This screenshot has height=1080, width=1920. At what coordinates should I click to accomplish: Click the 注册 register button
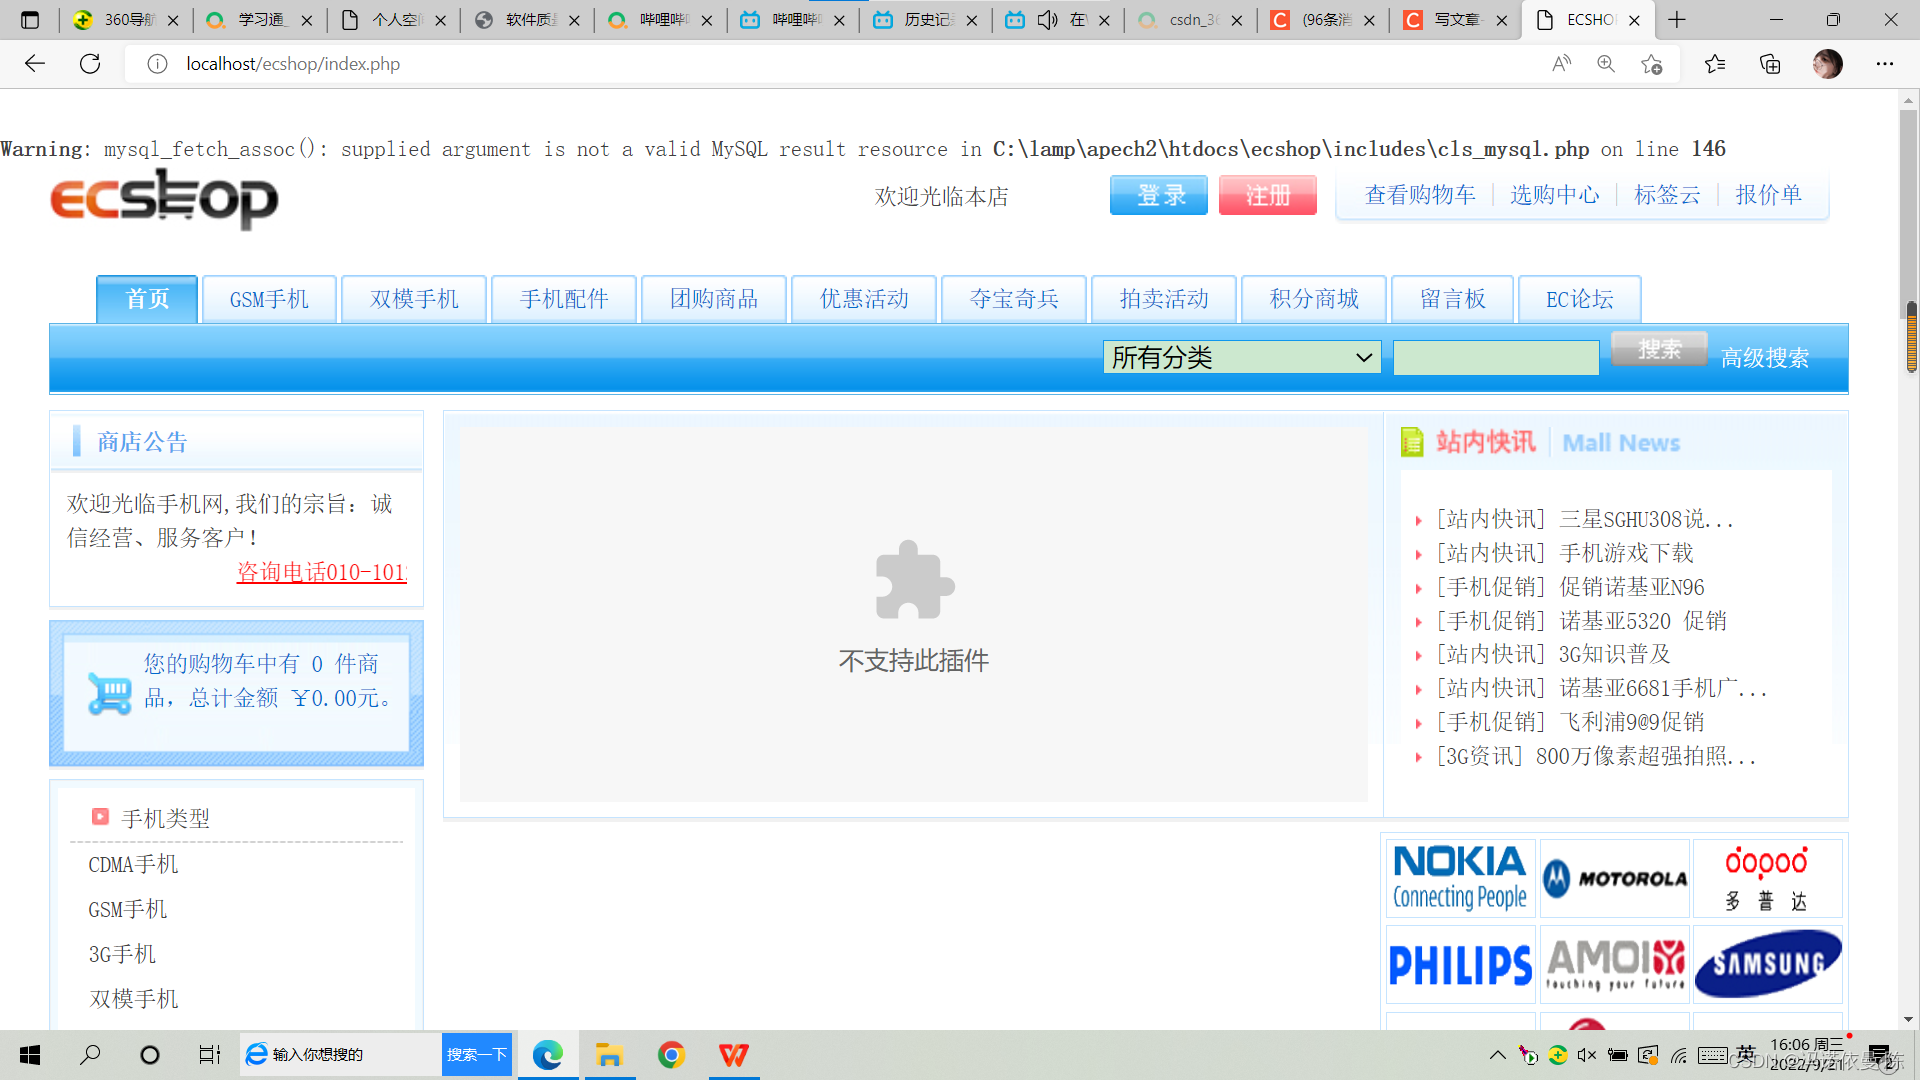tap(1267, 195)
